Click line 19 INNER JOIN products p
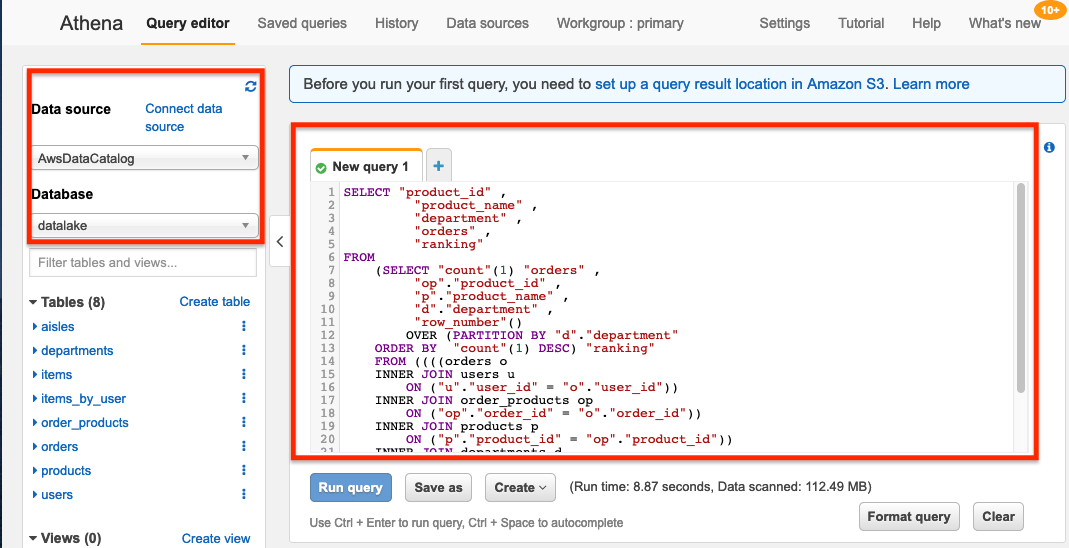 pyautogui.click(x=456, y=427)
